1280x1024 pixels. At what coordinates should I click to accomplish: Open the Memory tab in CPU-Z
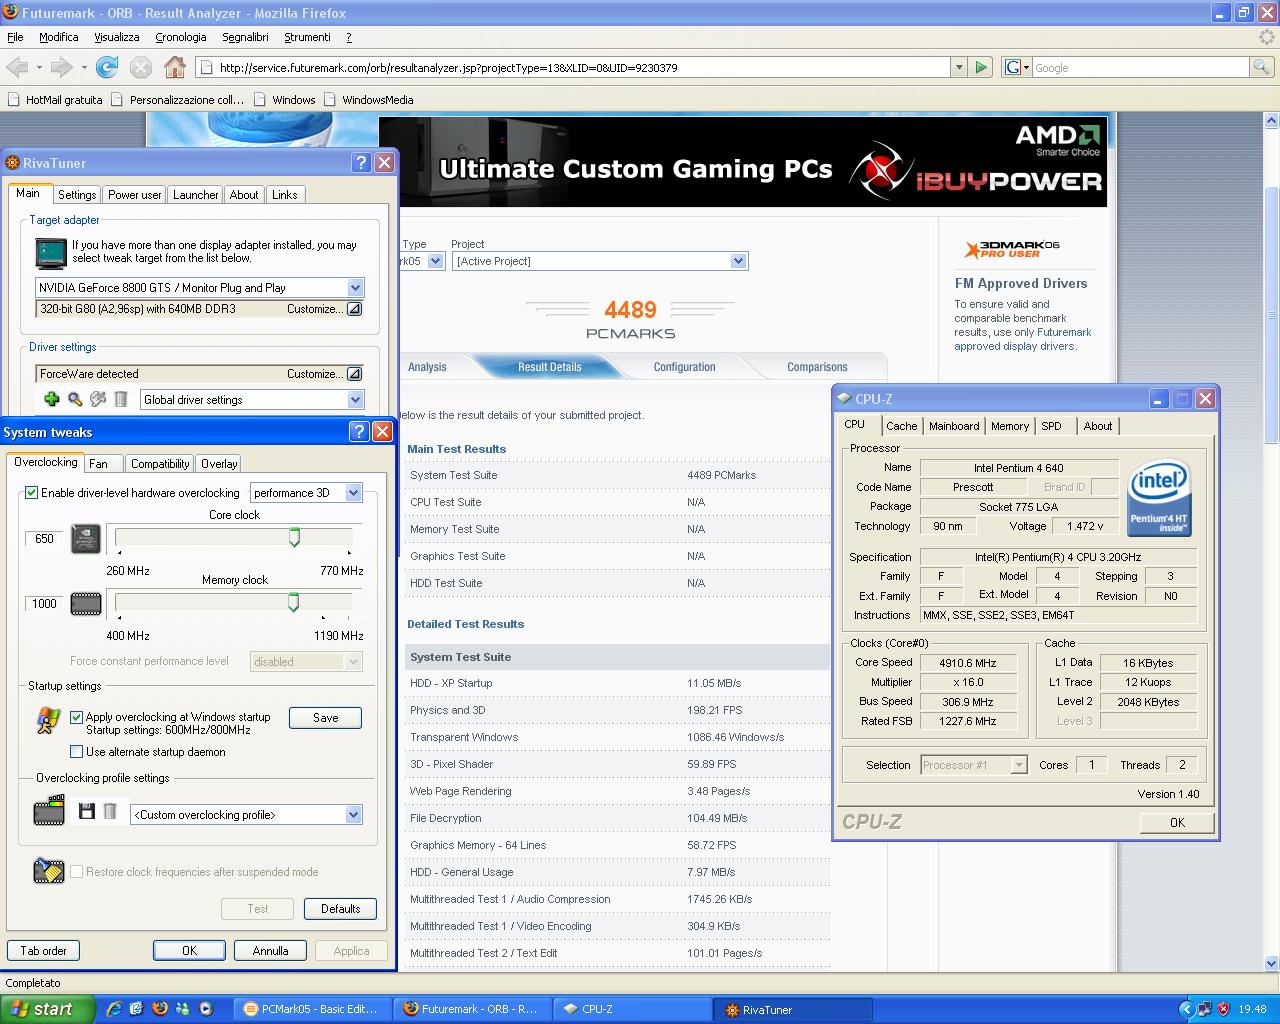coord(1010,426)
